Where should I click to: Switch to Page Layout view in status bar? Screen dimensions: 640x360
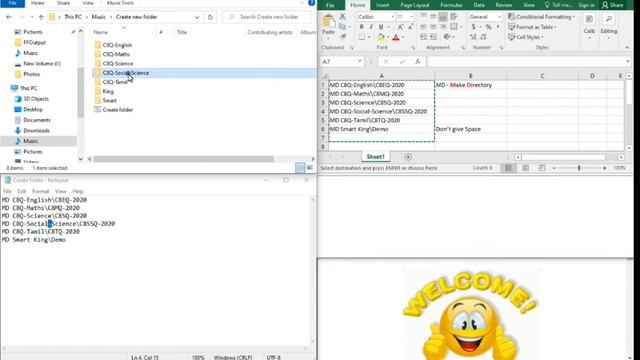525,168
